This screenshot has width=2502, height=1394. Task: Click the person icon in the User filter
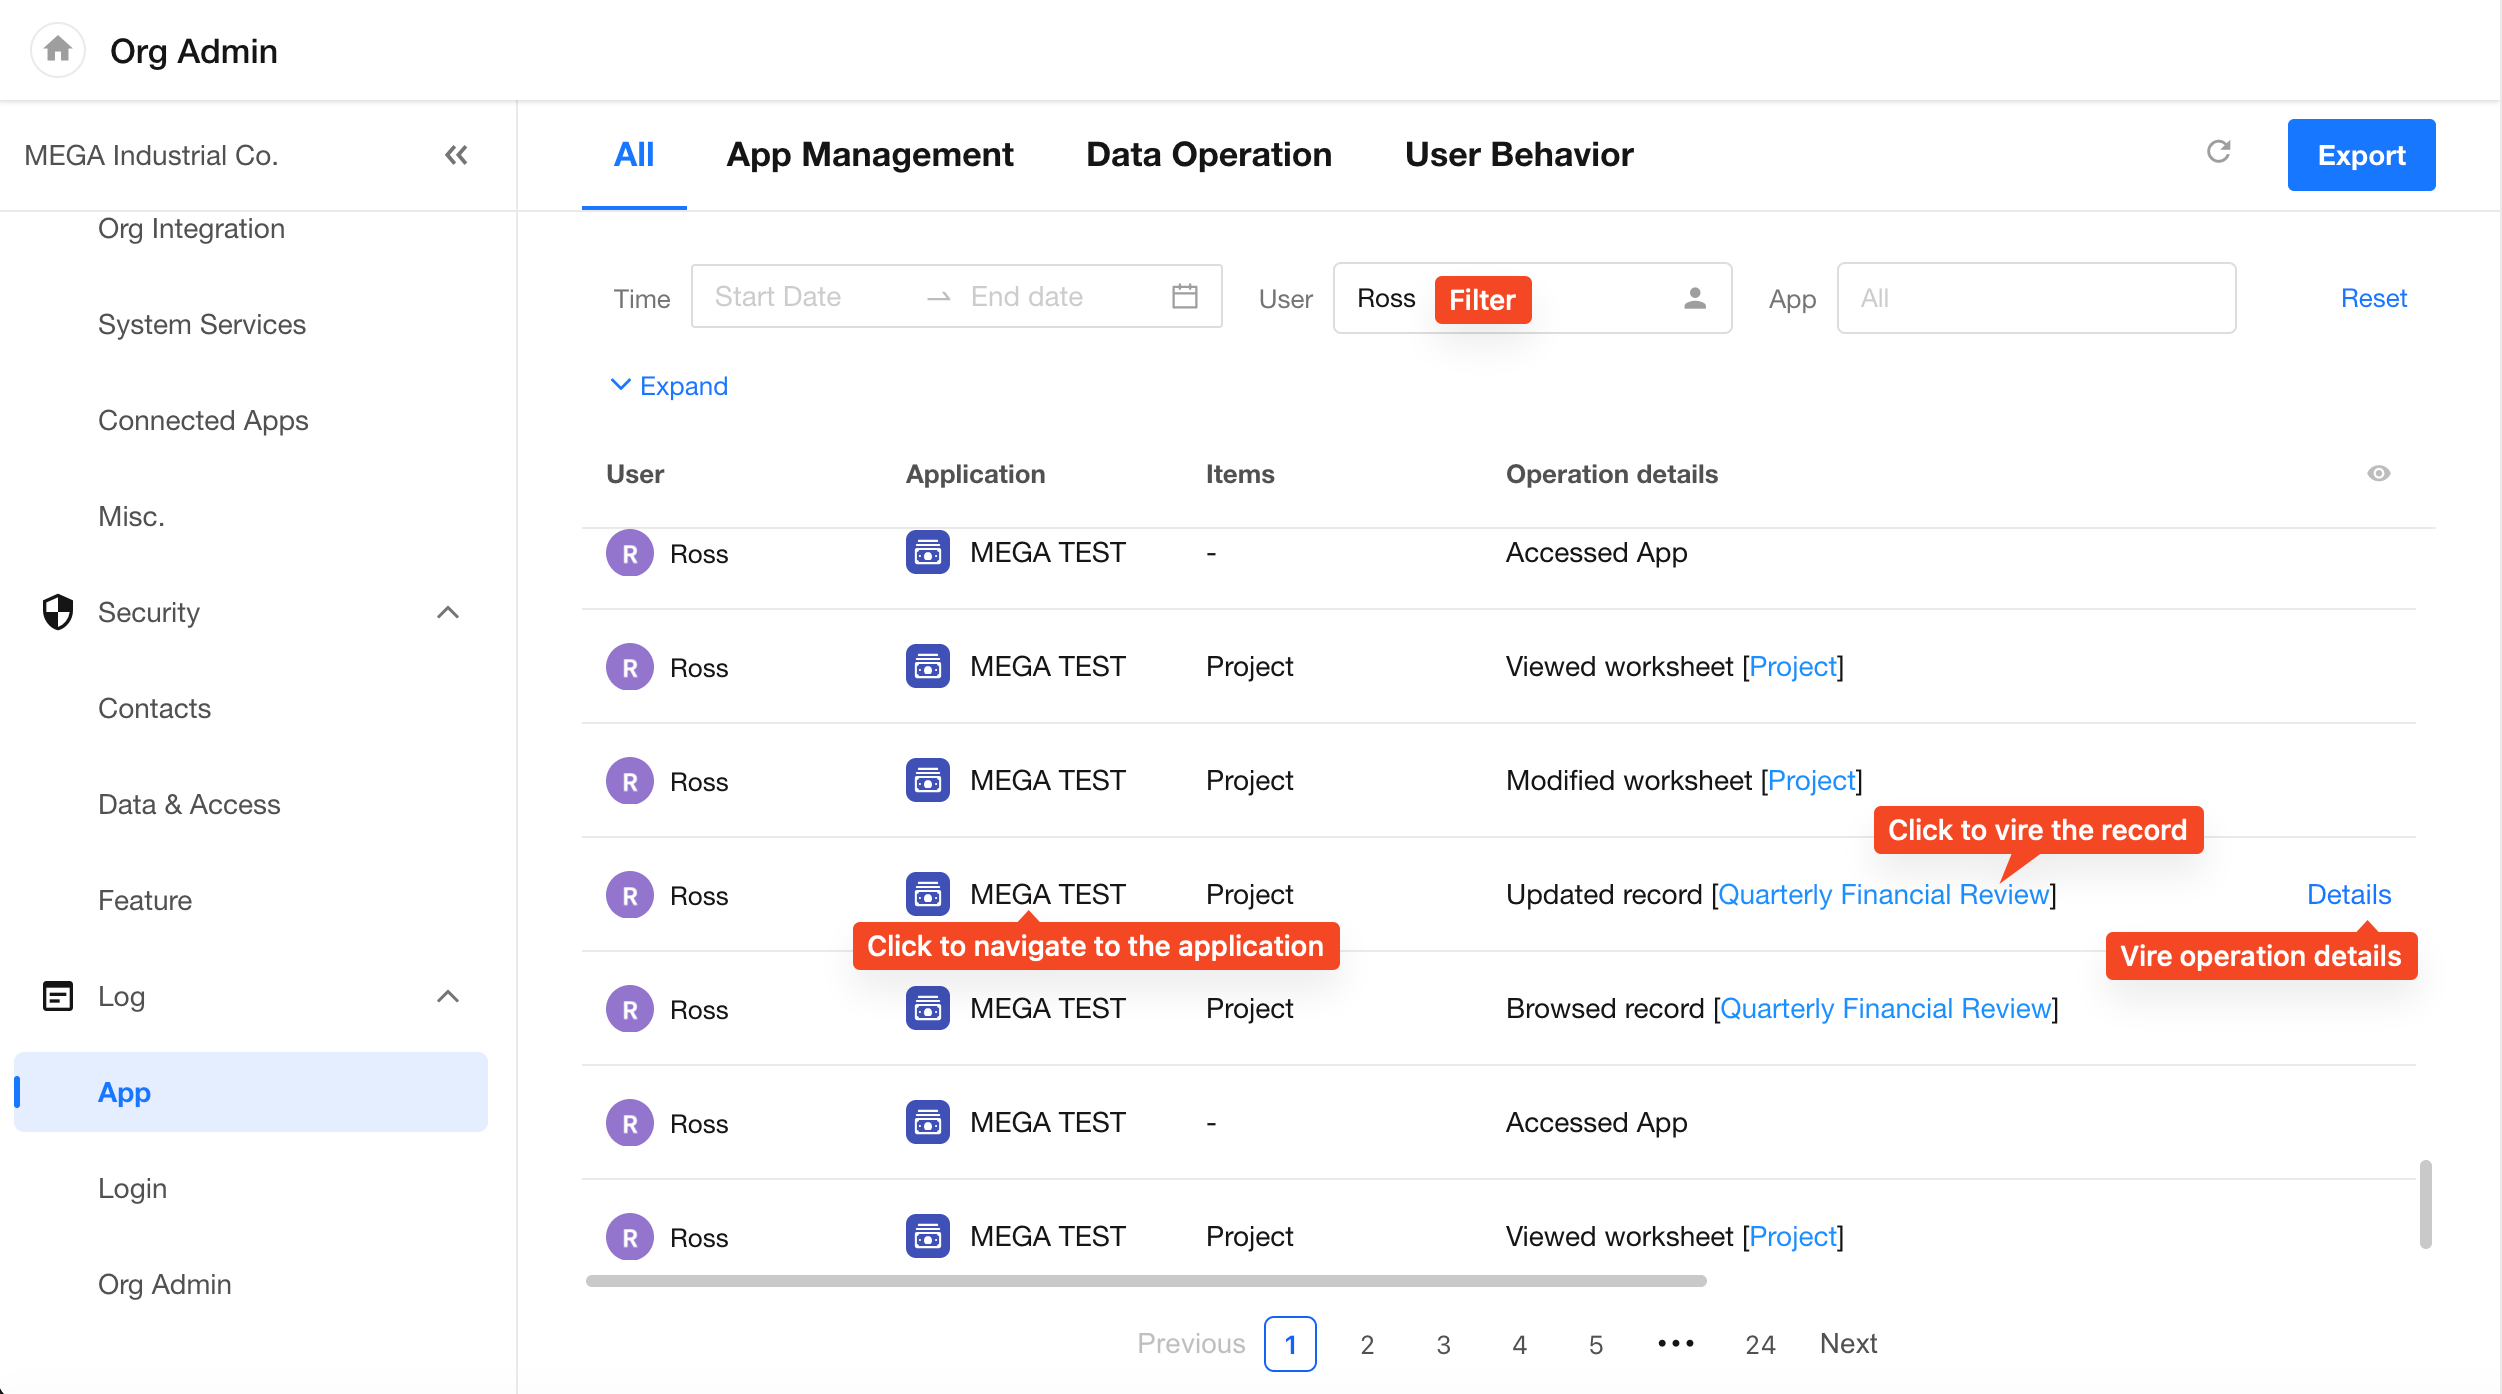point(1694,298)
